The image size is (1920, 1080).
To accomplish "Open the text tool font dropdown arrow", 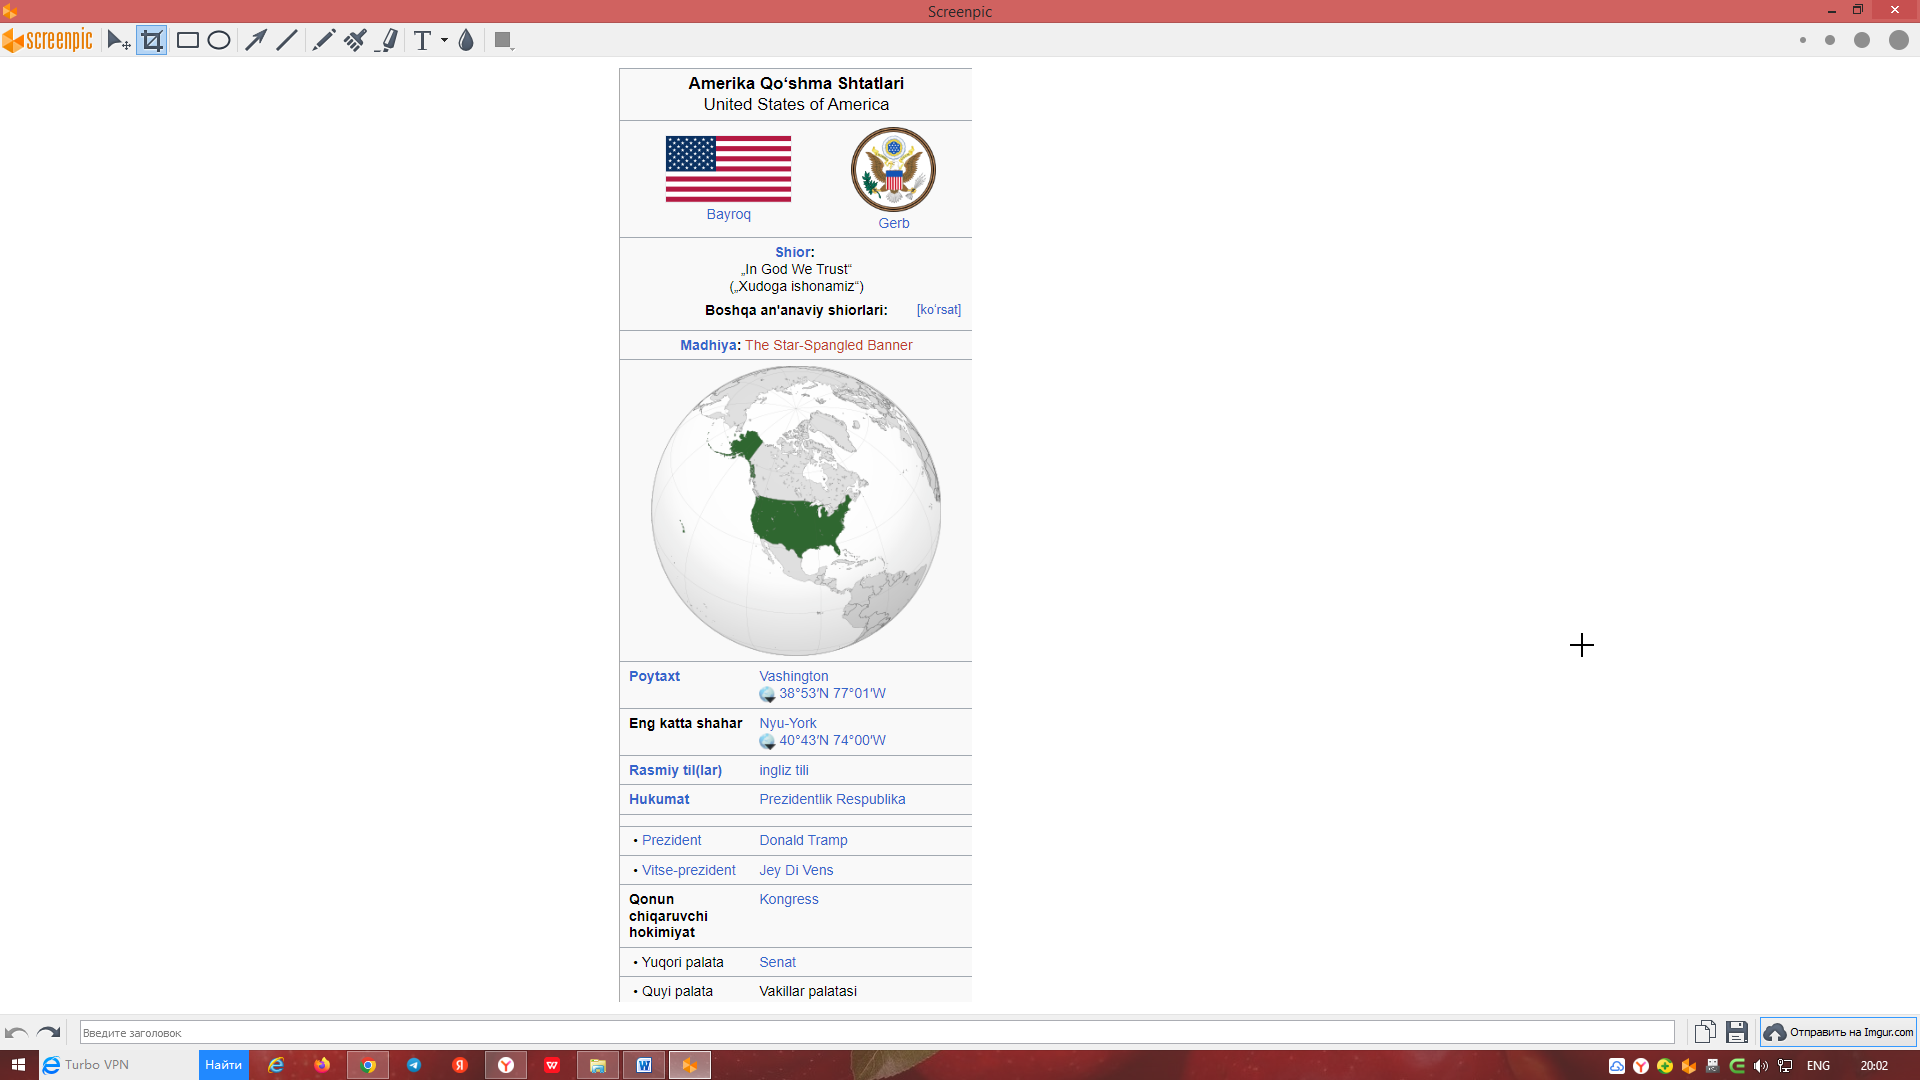I will [444, 41].
